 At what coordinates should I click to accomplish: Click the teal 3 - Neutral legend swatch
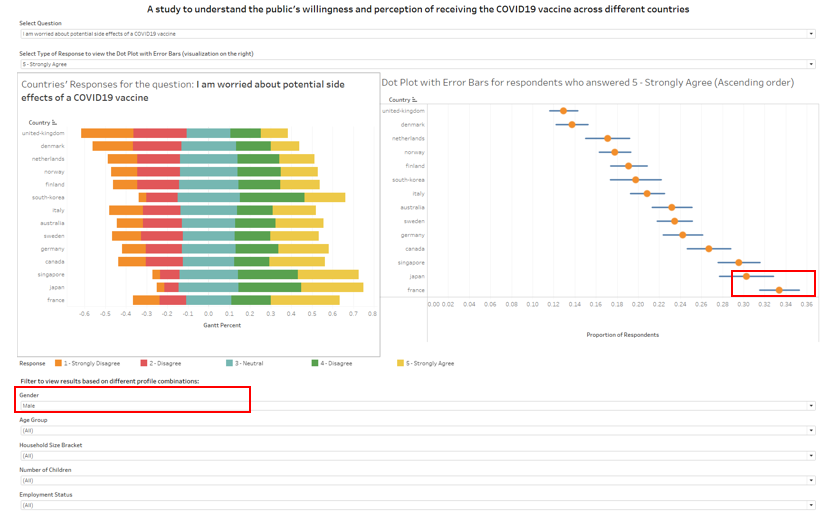(229, 363)
